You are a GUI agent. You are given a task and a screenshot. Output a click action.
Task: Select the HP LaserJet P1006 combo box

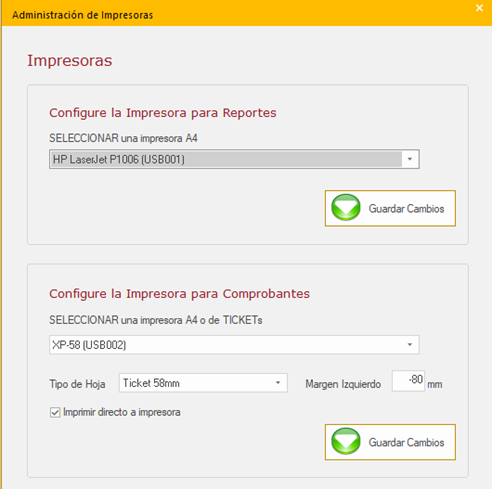(x=234, y=159)
